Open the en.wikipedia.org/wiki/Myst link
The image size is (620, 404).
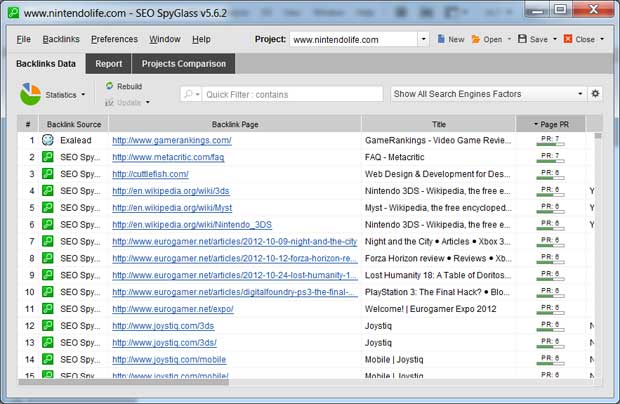pyautogui.click(x=172, y=208)
